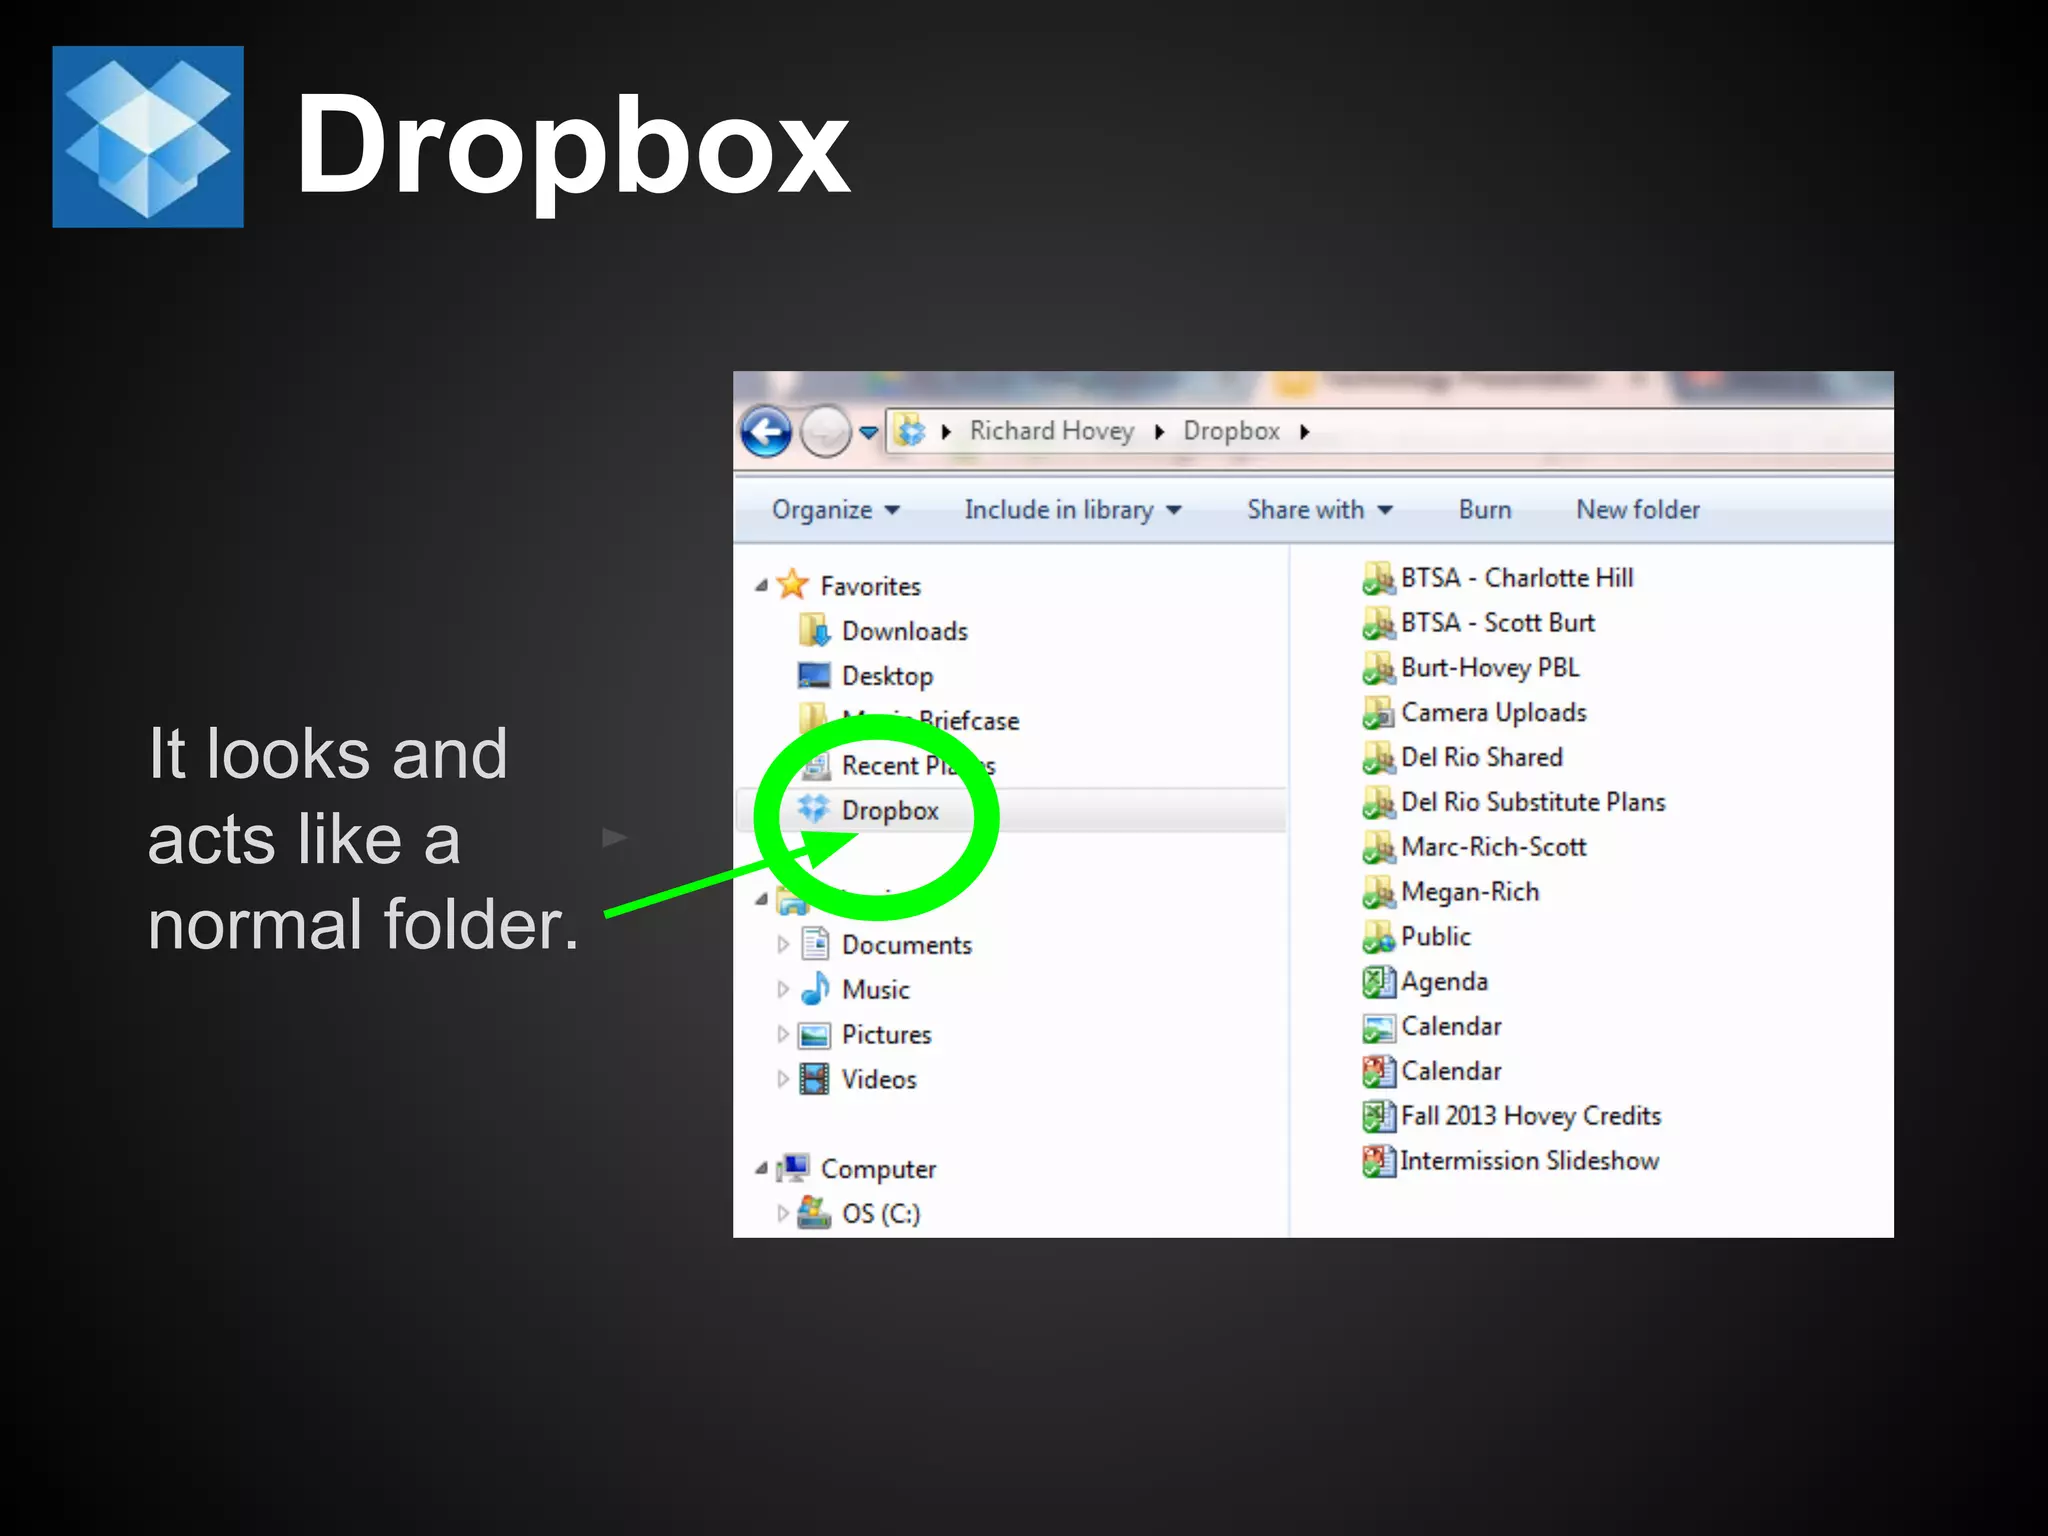The image size is (2048, 1536).
Task: Open the Share with menu
Action: pyautogui.click(x=1320, y=510)
